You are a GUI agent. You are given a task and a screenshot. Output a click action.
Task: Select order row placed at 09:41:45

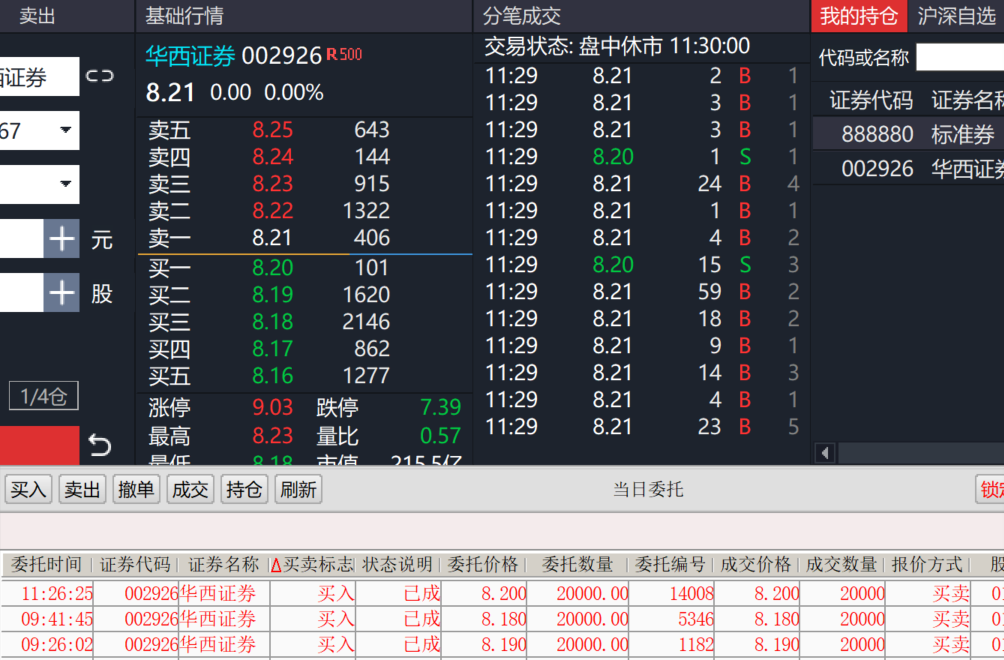(x=502, y=619)
